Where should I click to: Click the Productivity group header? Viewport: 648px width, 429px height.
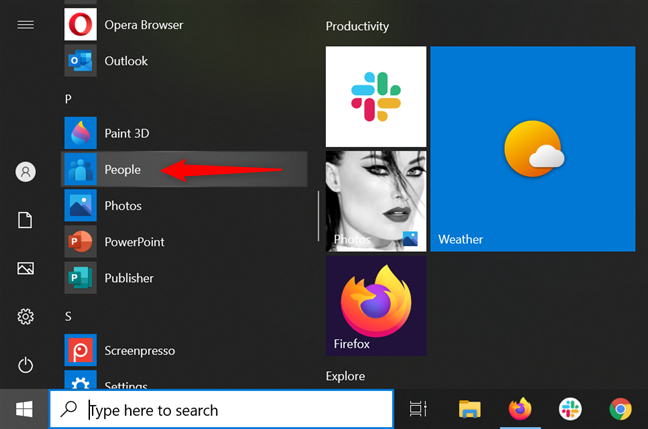[357, 26]
